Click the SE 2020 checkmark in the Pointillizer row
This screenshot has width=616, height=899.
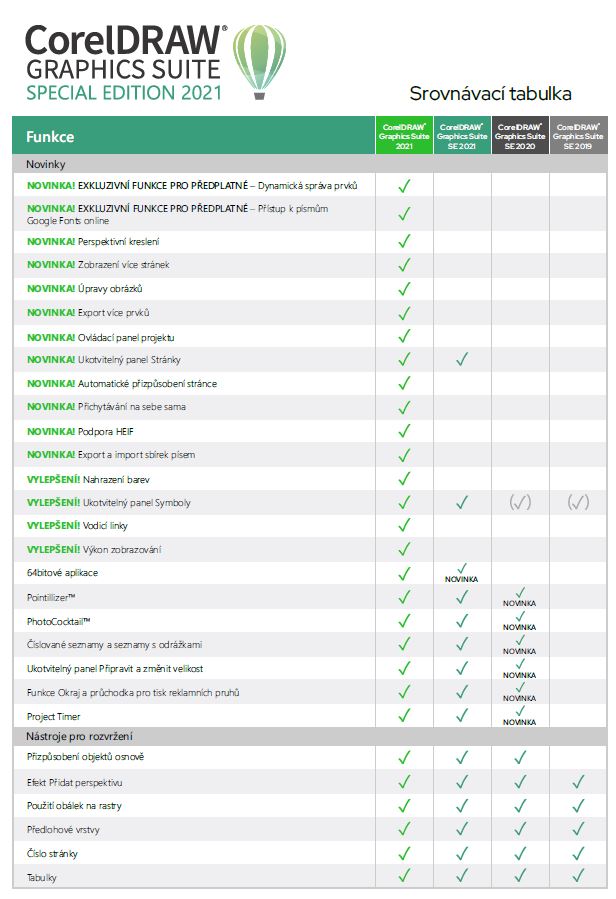pyautogui.click(x=520, y=593)
